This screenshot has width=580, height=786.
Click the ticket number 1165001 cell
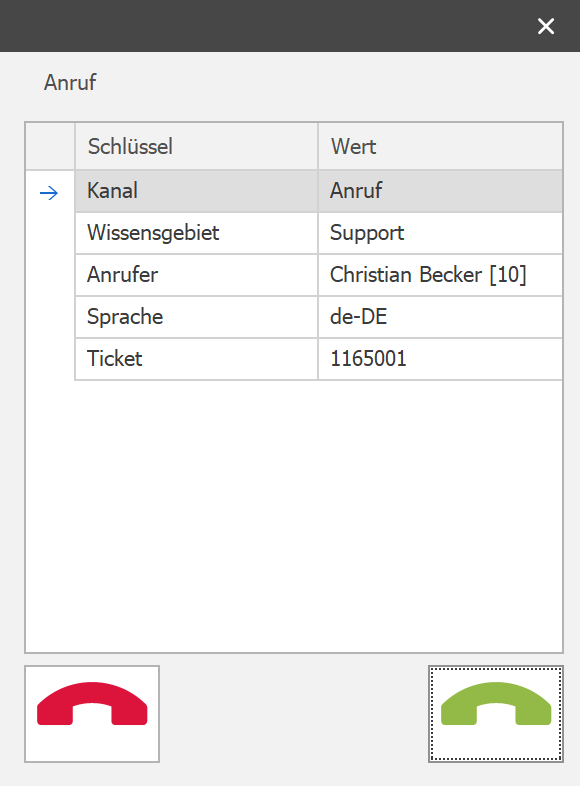(x=440, y=359)
